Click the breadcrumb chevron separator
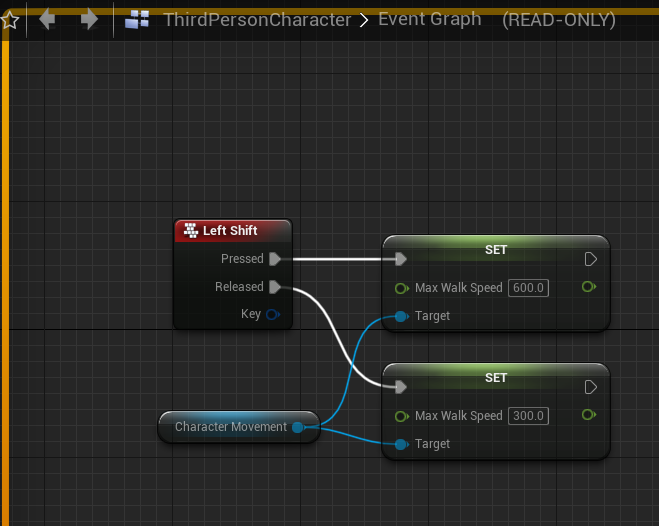The width and height of the screenshot is (659, 526). pyautogui.click(x=364, y=20)
